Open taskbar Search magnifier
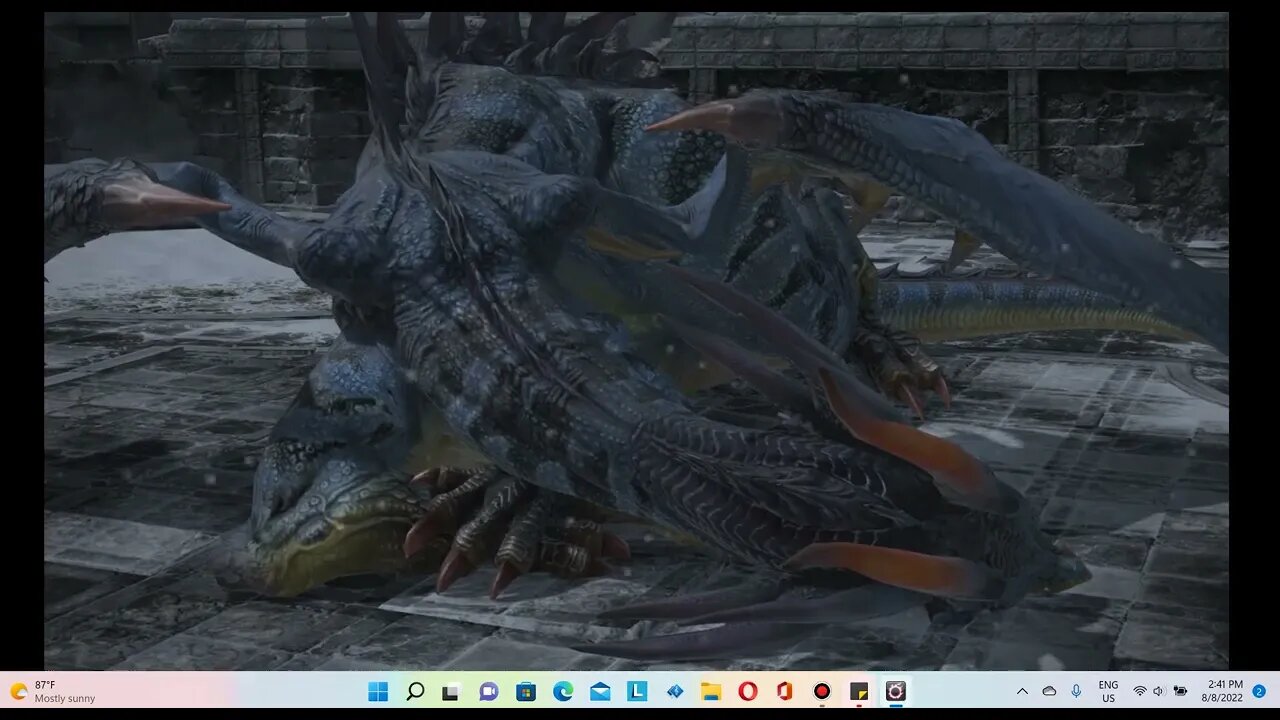This screenshot has height=720, width=1280. pos(415,691)
